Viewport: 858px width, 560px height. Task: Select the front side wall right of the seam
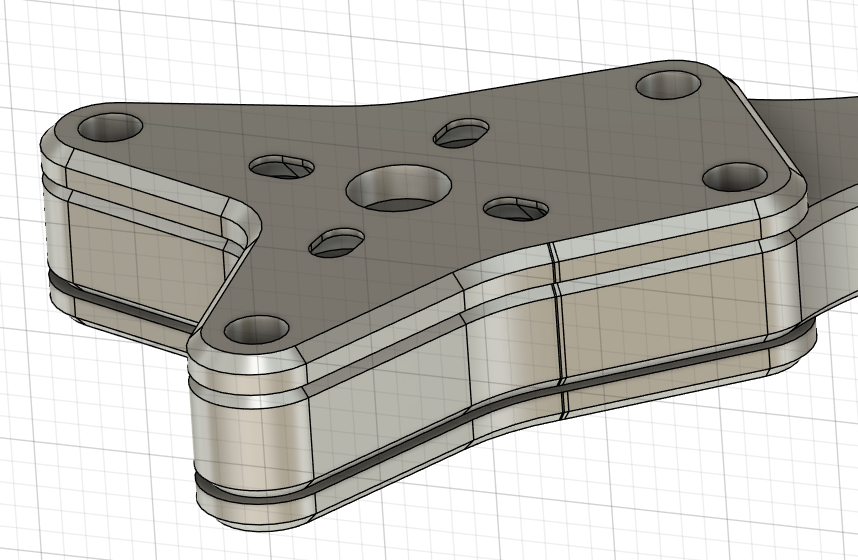[x=660, y=320]
